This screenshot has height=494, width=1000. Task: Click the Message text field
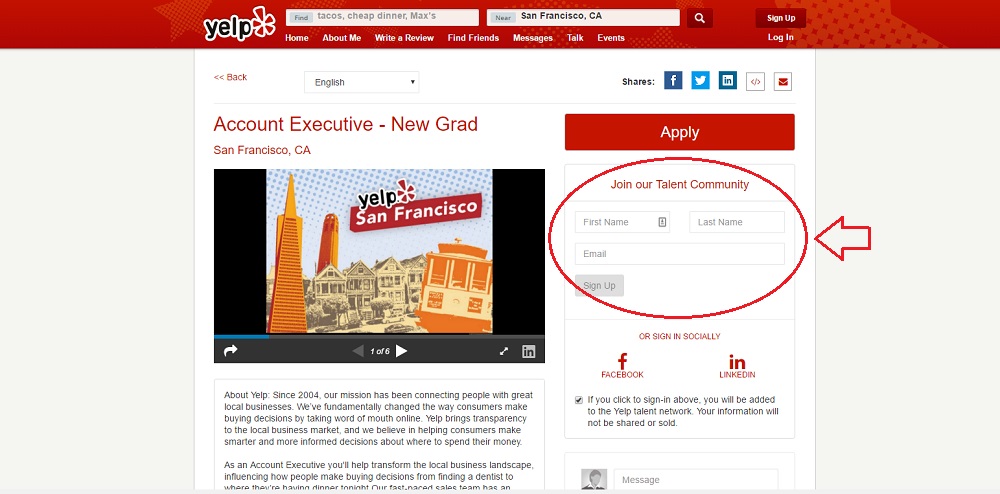point(696,480)
